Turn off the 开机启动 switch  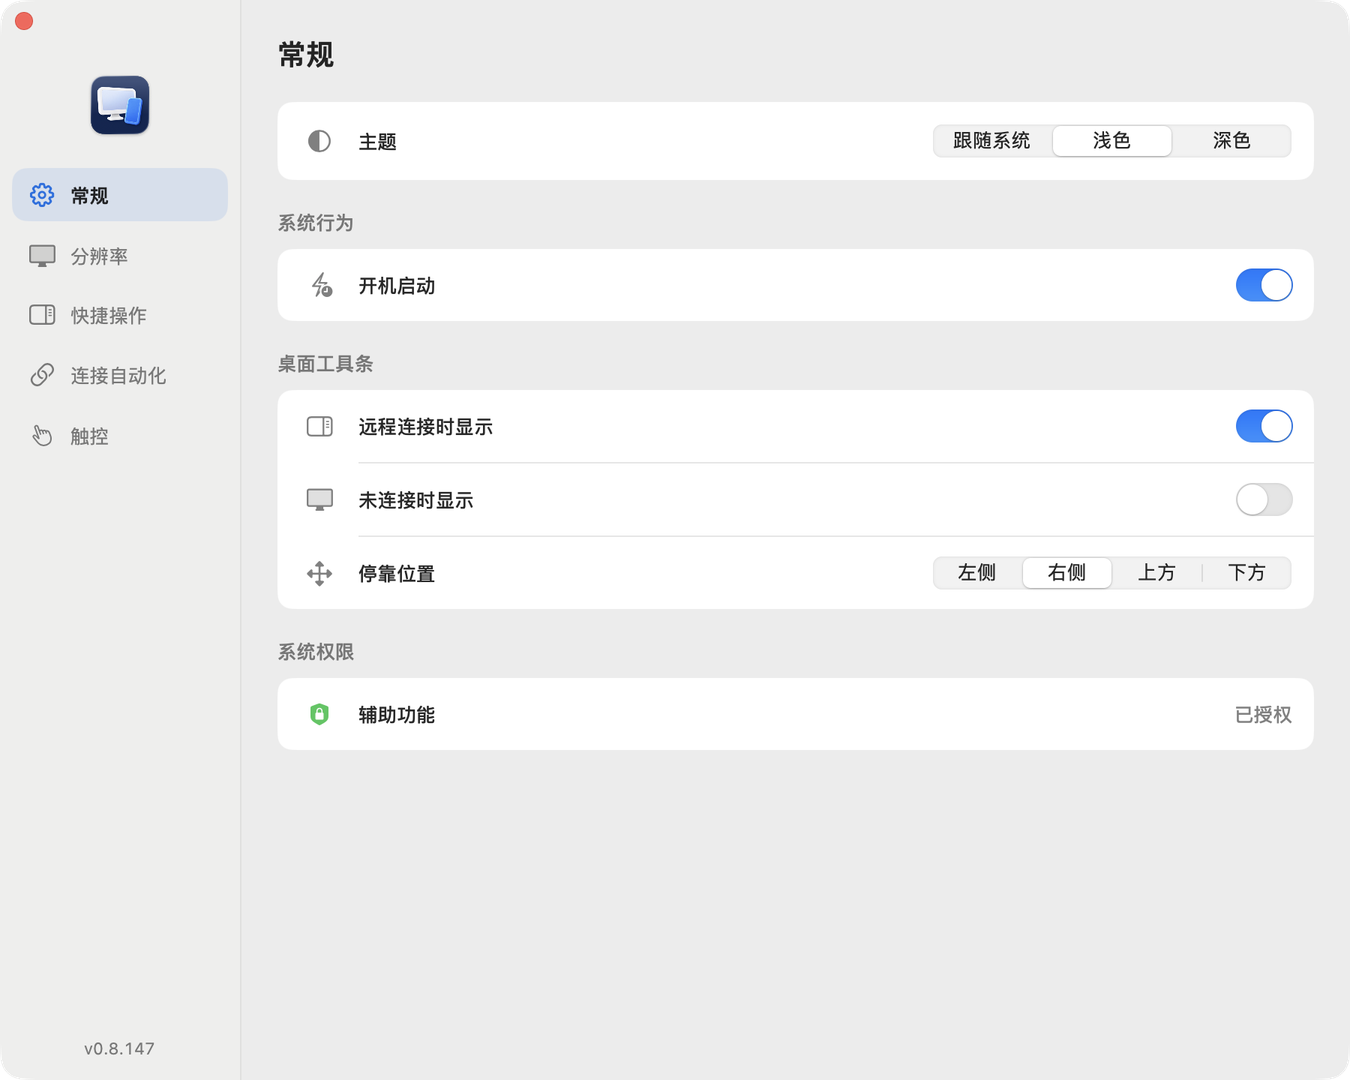click(1264, 285)
